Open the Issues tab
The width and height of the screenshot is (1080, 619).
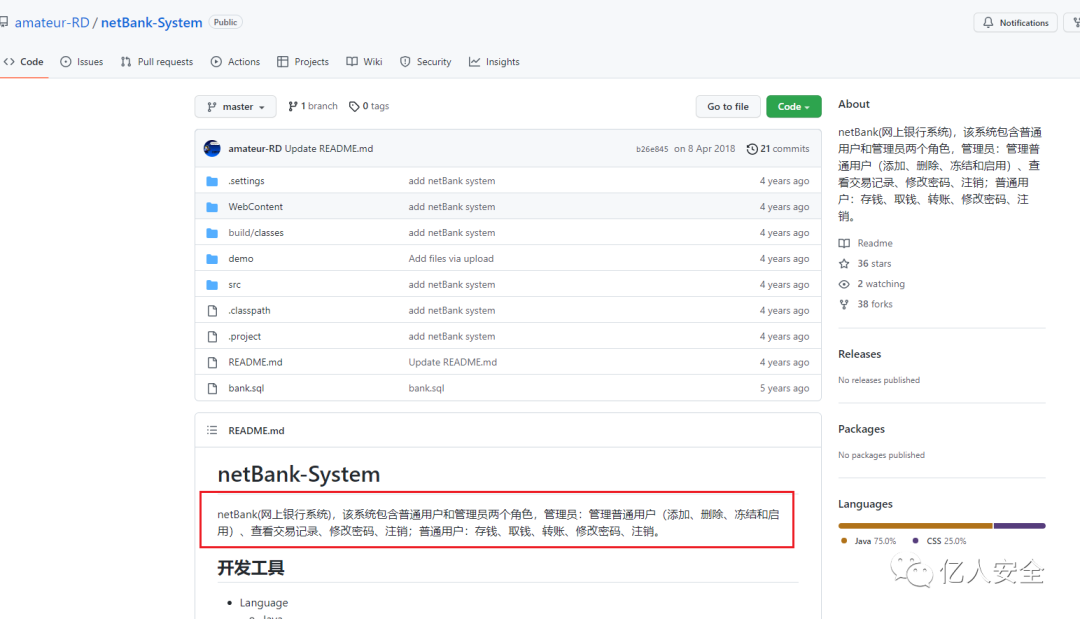[x=82, y=62]
